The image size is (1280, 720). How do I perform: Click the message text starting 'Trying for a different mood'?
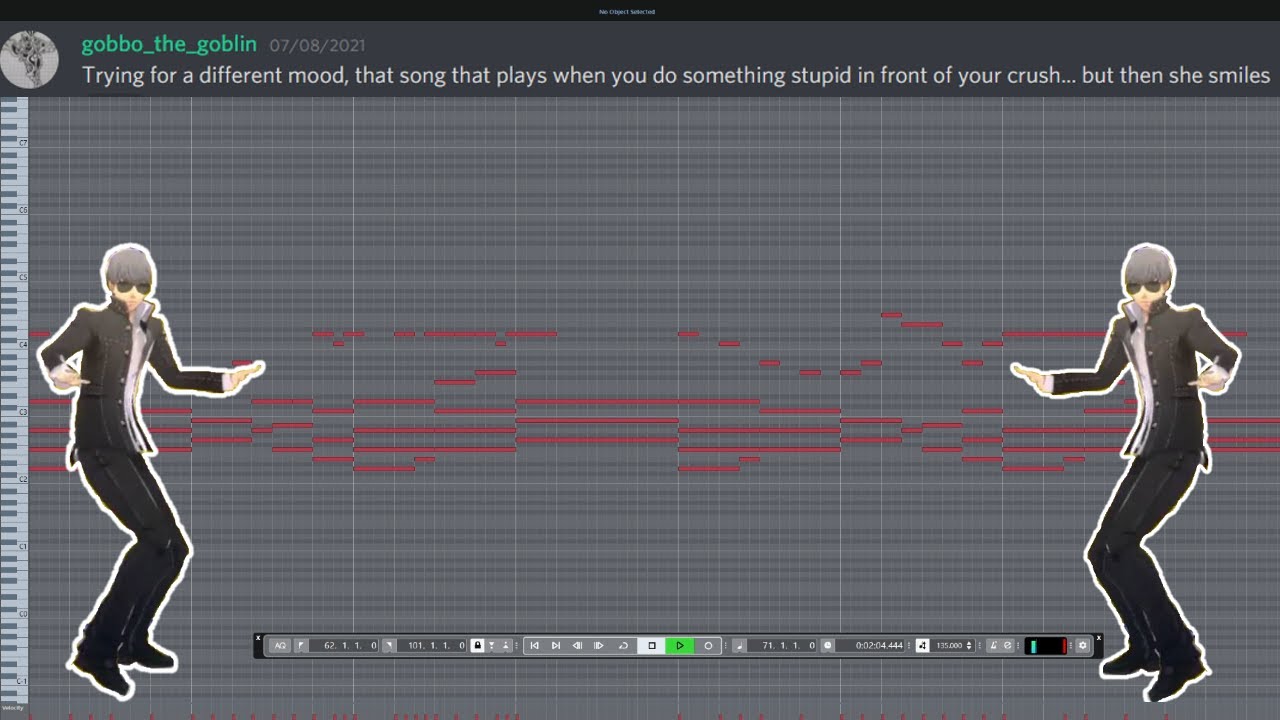click(x=676, y=76)
